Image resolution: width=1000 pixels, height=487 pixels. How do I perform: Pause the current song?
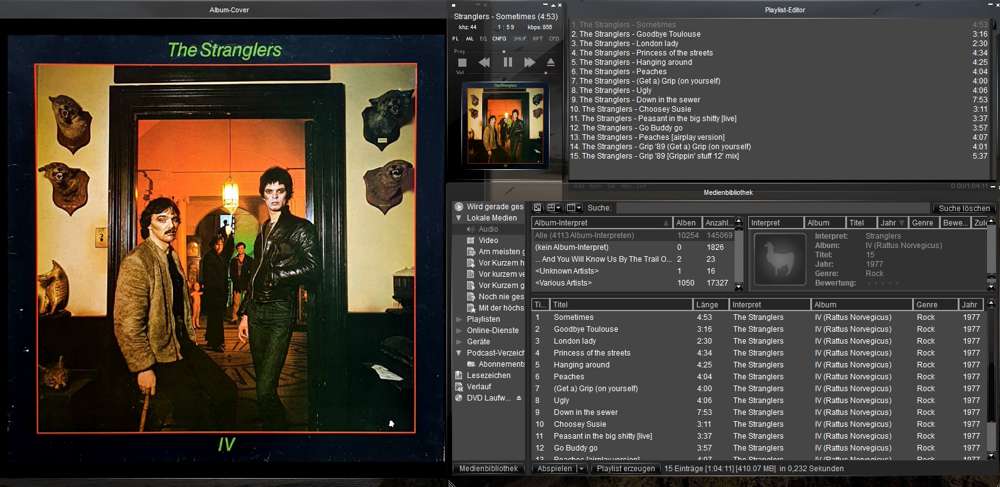[x=507, y=62]
